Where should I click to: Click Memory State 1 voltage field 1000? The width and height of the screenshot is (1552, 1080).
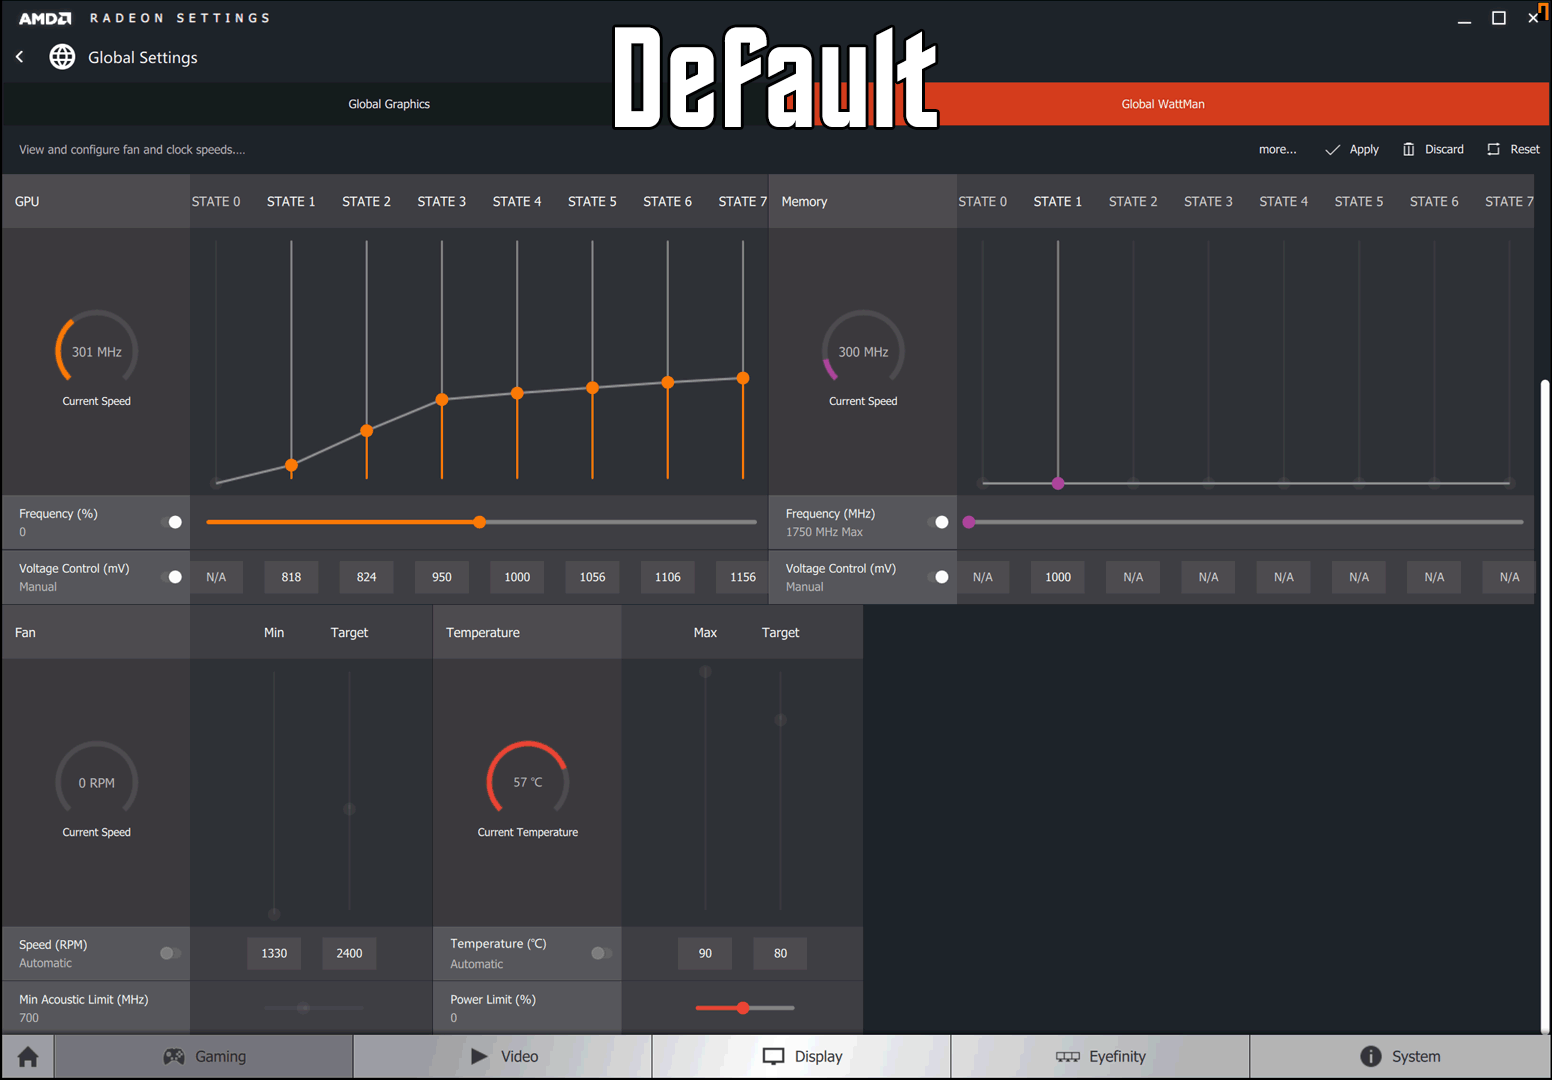(x=1058, y=577)
